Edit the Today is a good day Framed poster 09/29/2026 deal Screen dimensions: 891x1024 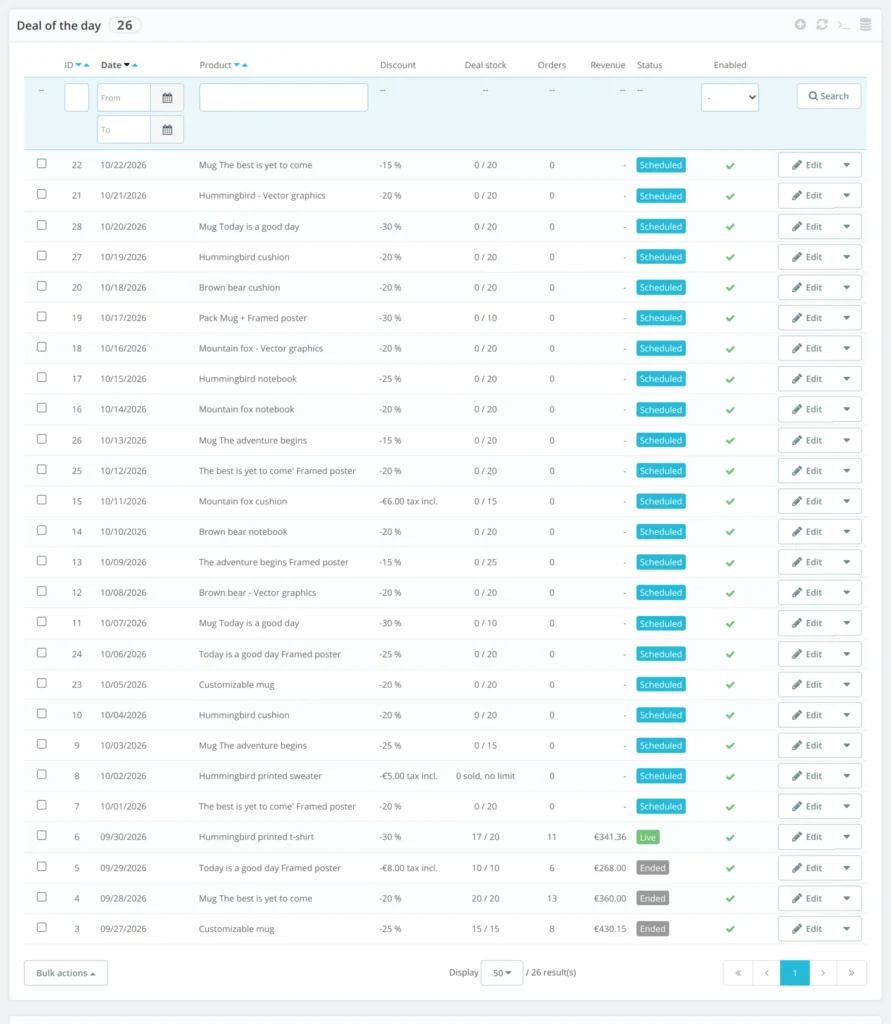tap(807, 868)
